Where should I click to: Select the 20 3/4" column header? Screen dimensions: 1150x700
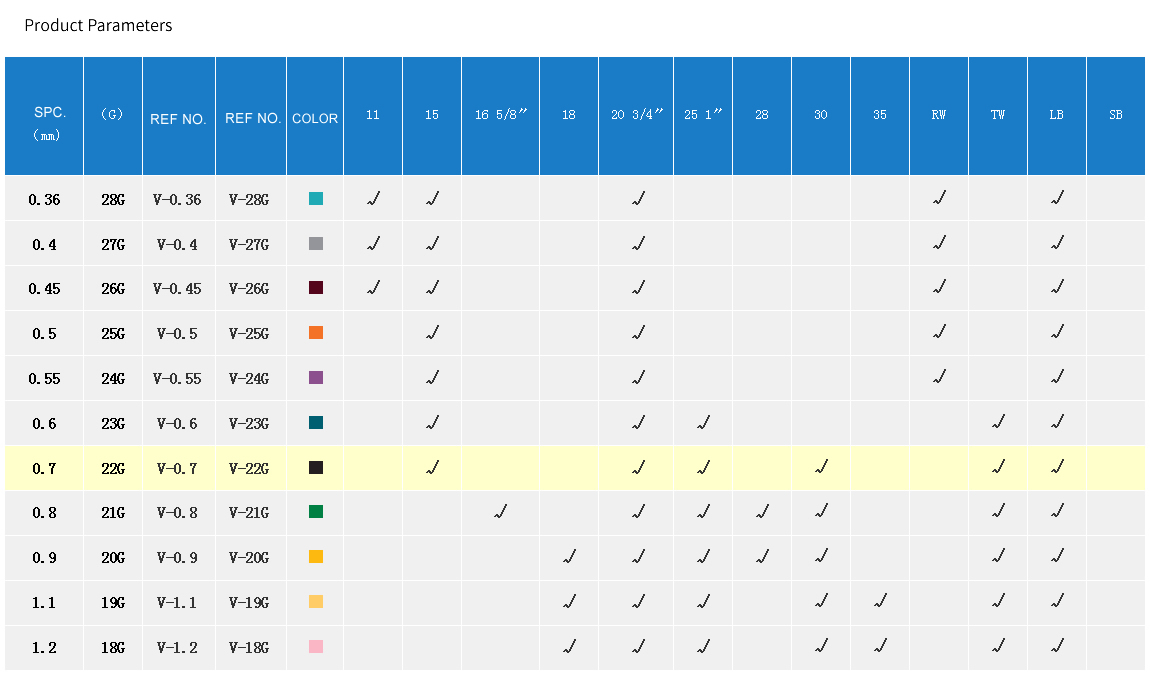click(637, 115)
